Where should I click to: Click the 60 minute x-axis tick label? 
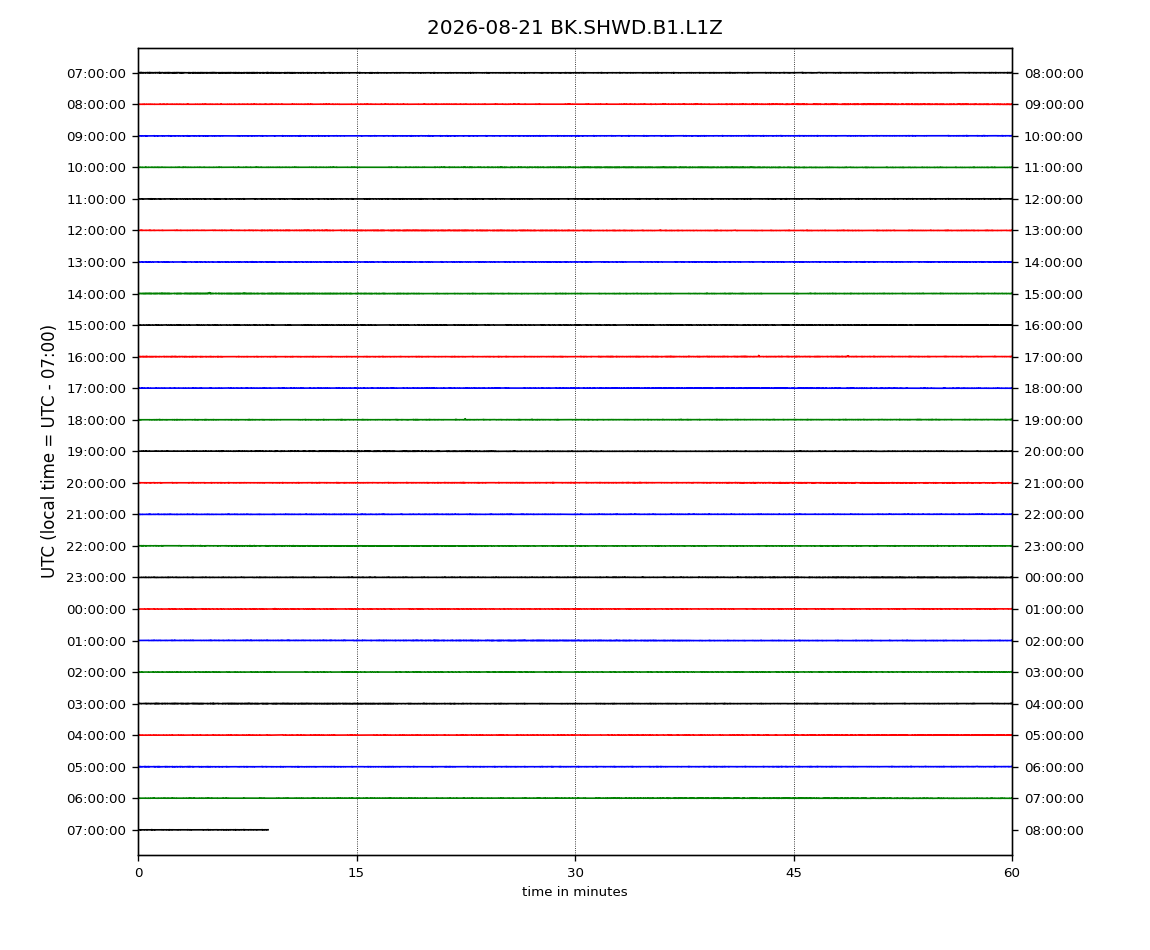pos(1012,873)
